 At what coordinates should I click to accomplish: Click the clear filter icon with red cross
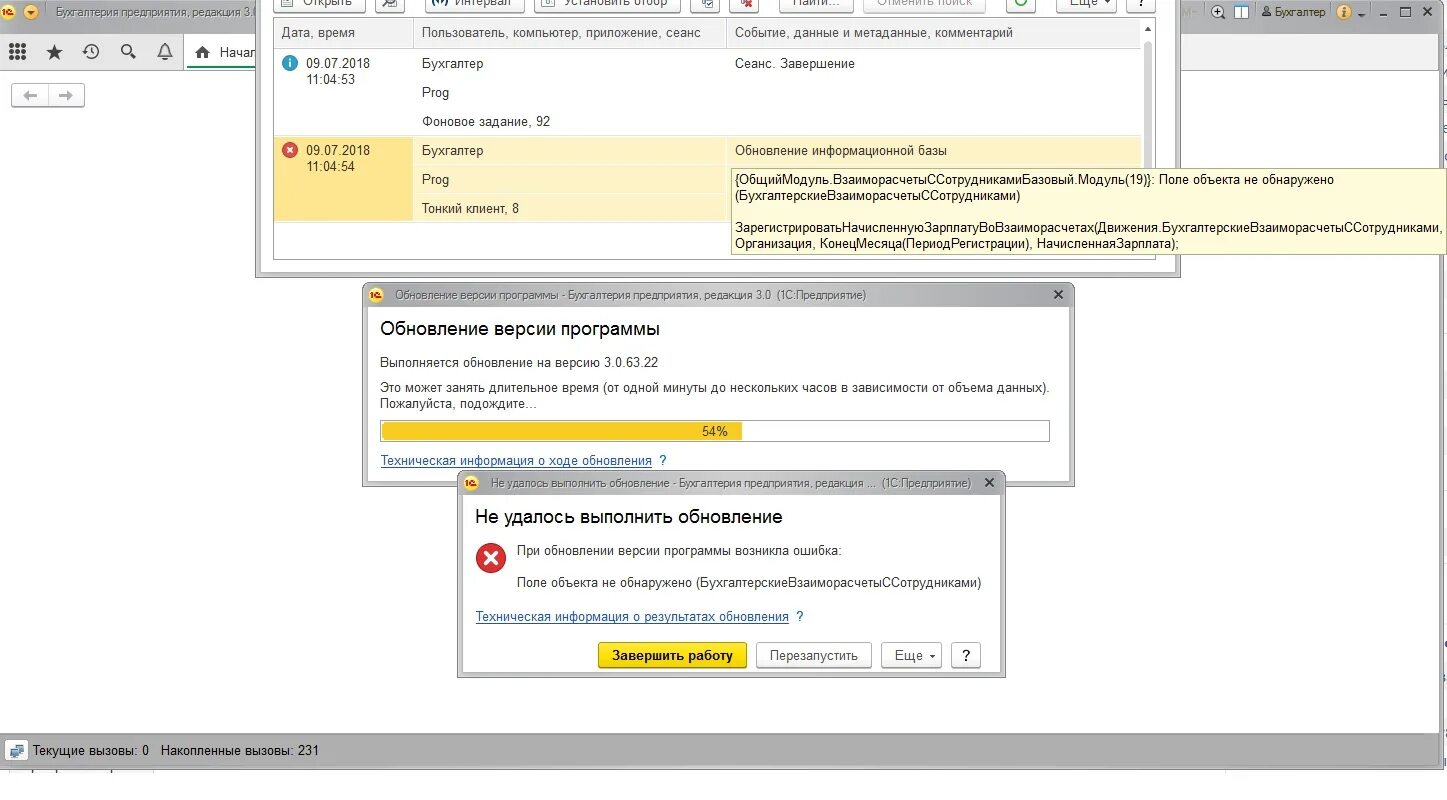coord(746,4)
